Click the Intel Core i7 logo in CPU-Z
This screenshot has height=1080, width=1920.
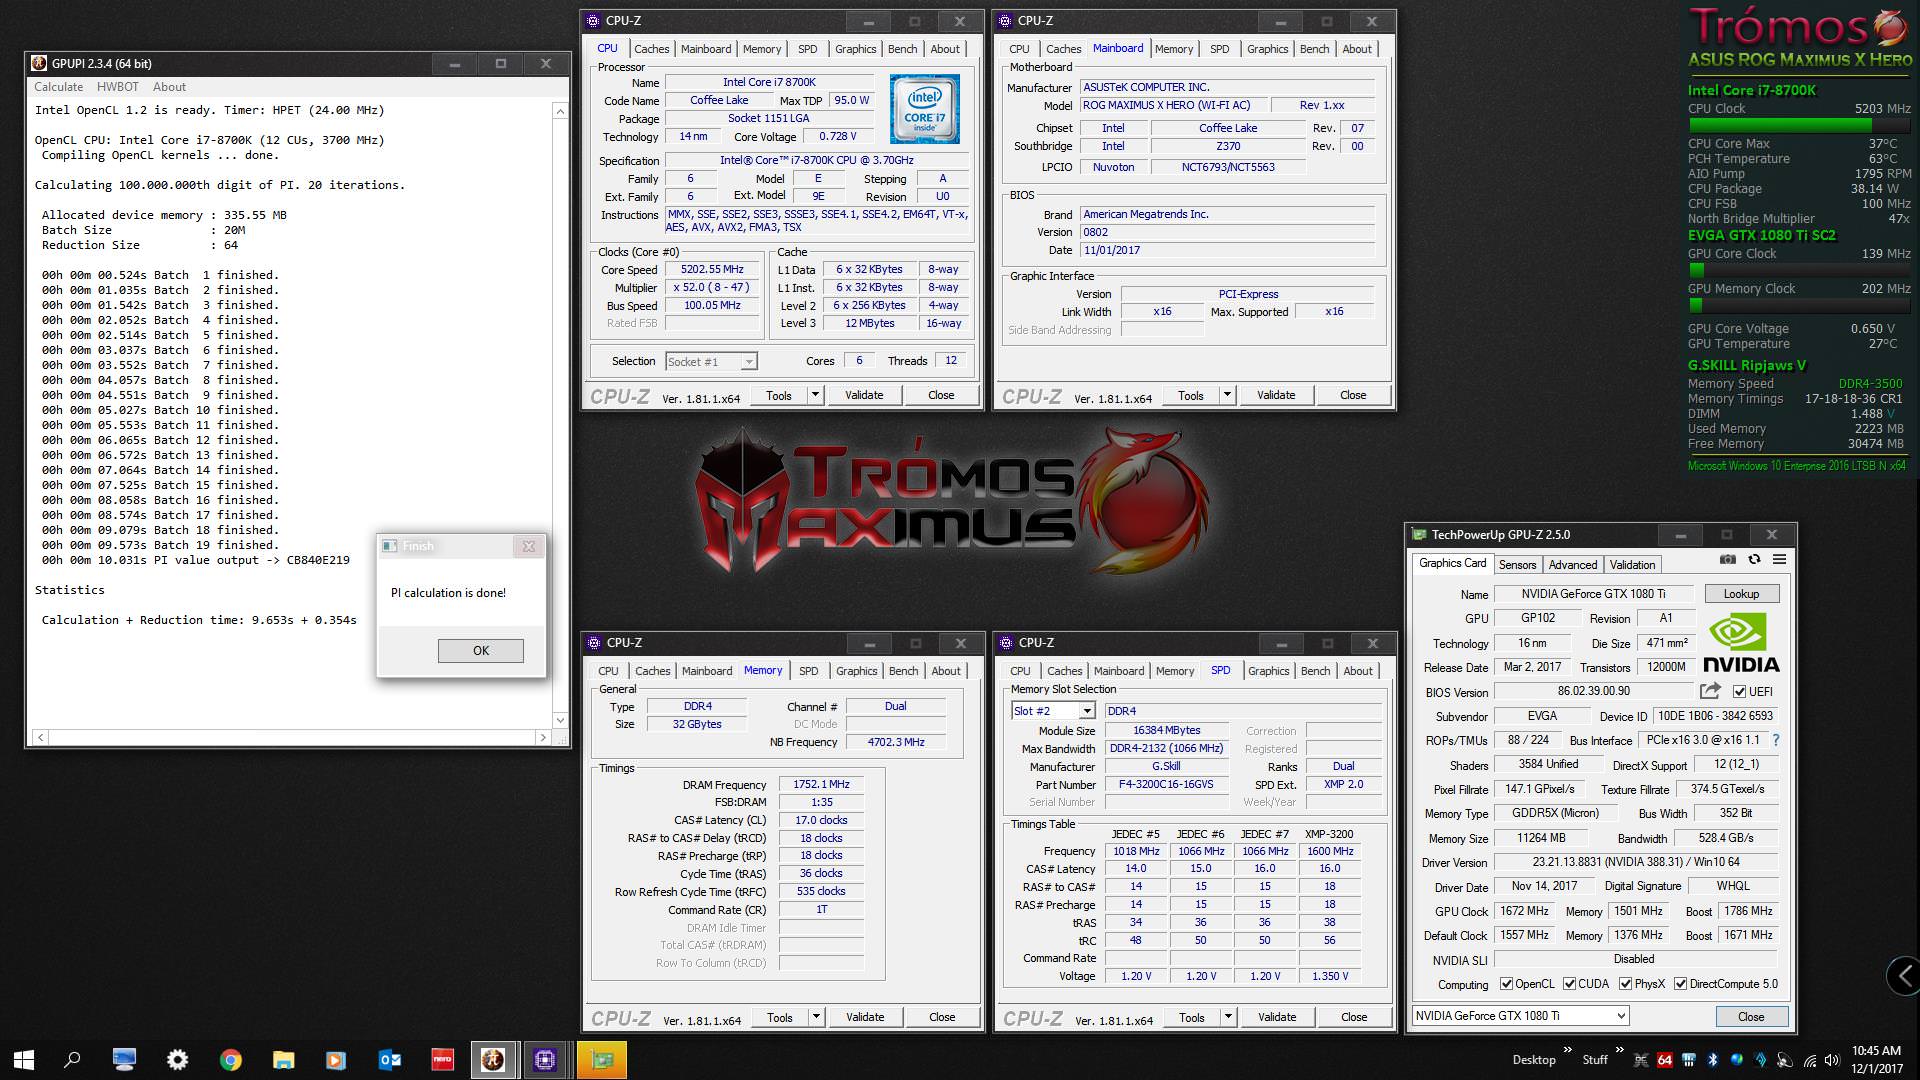pyautogui.click(x=924, y=109)
